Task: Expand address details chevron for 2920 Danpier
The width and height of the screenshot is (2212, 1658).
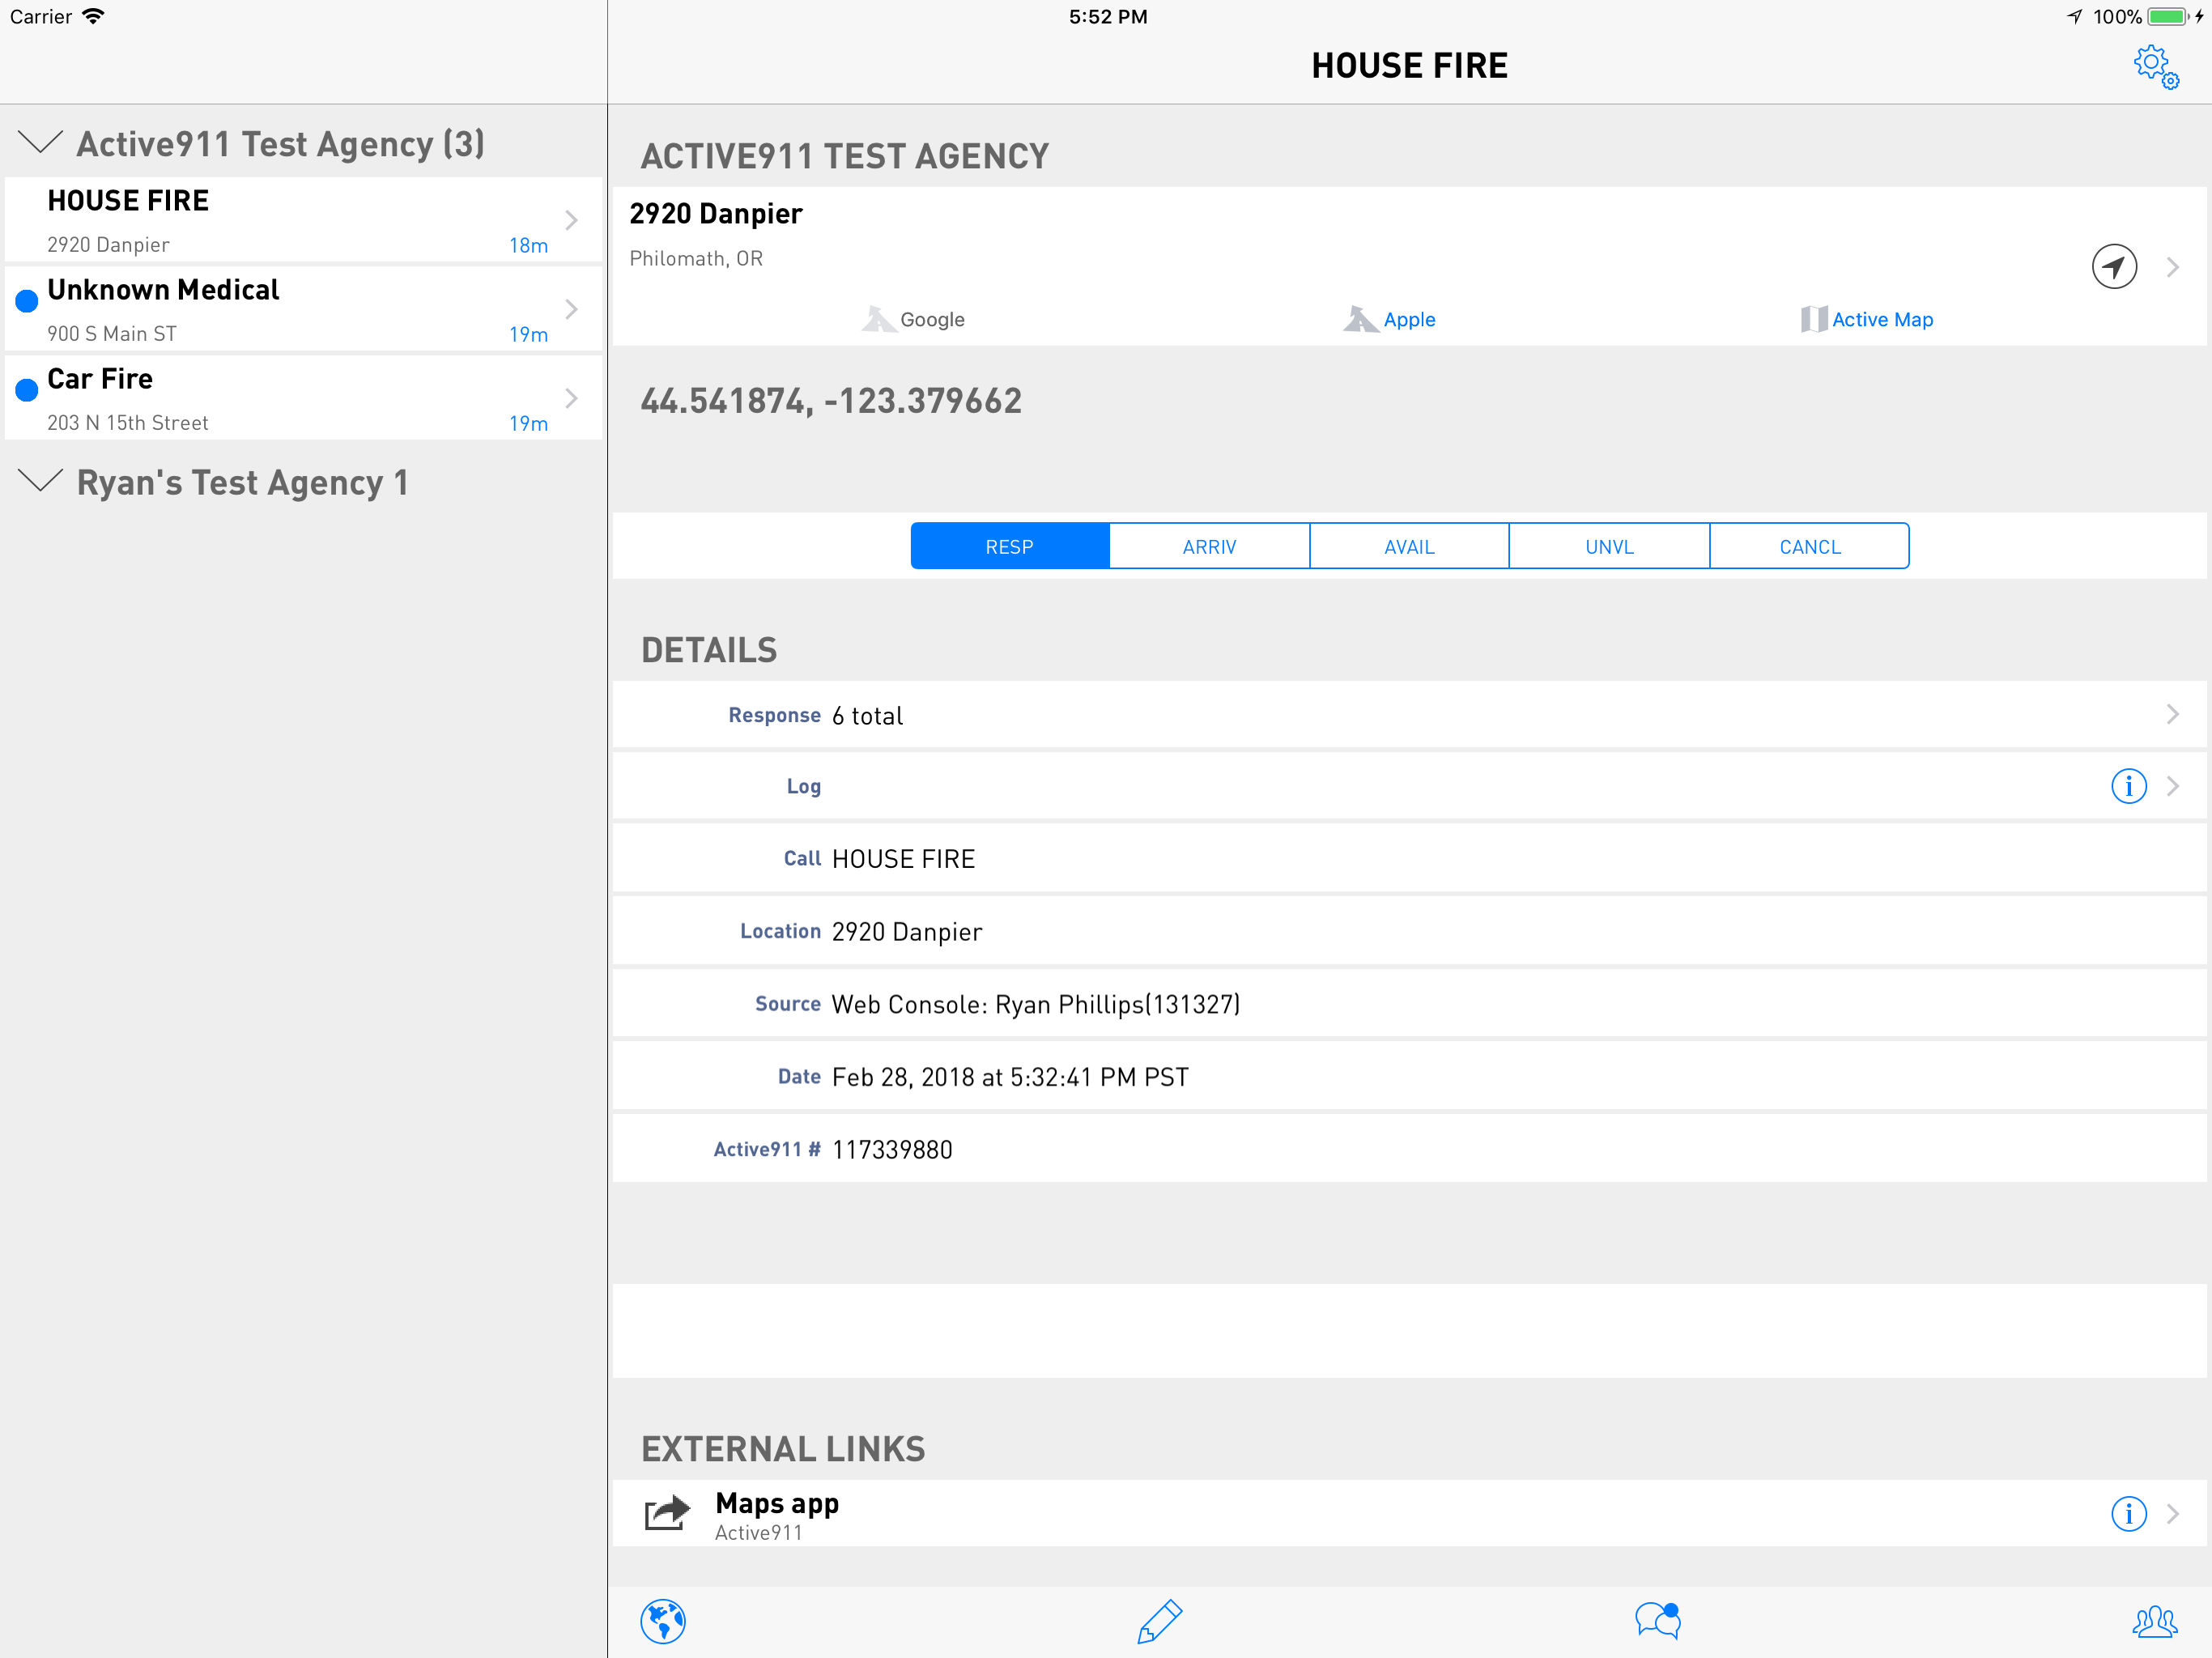Action: pos(2172,267)
